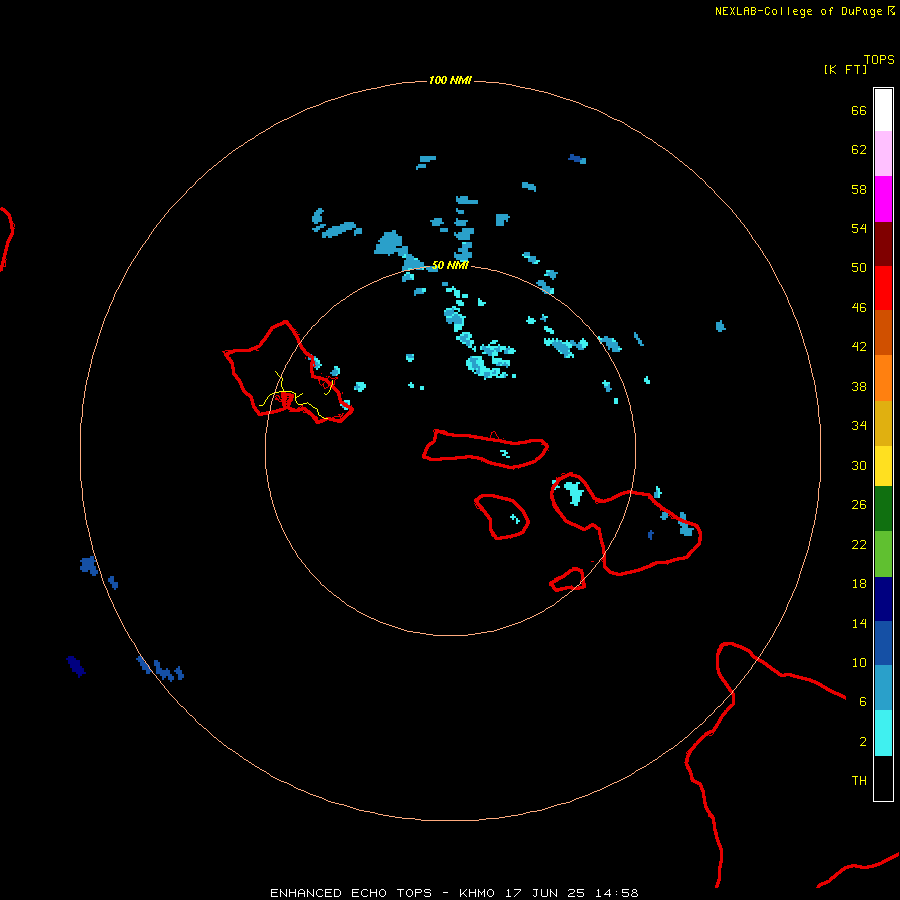The image size is (900, 900).
Task: Click the 14 legend value label
Action: 859,623
